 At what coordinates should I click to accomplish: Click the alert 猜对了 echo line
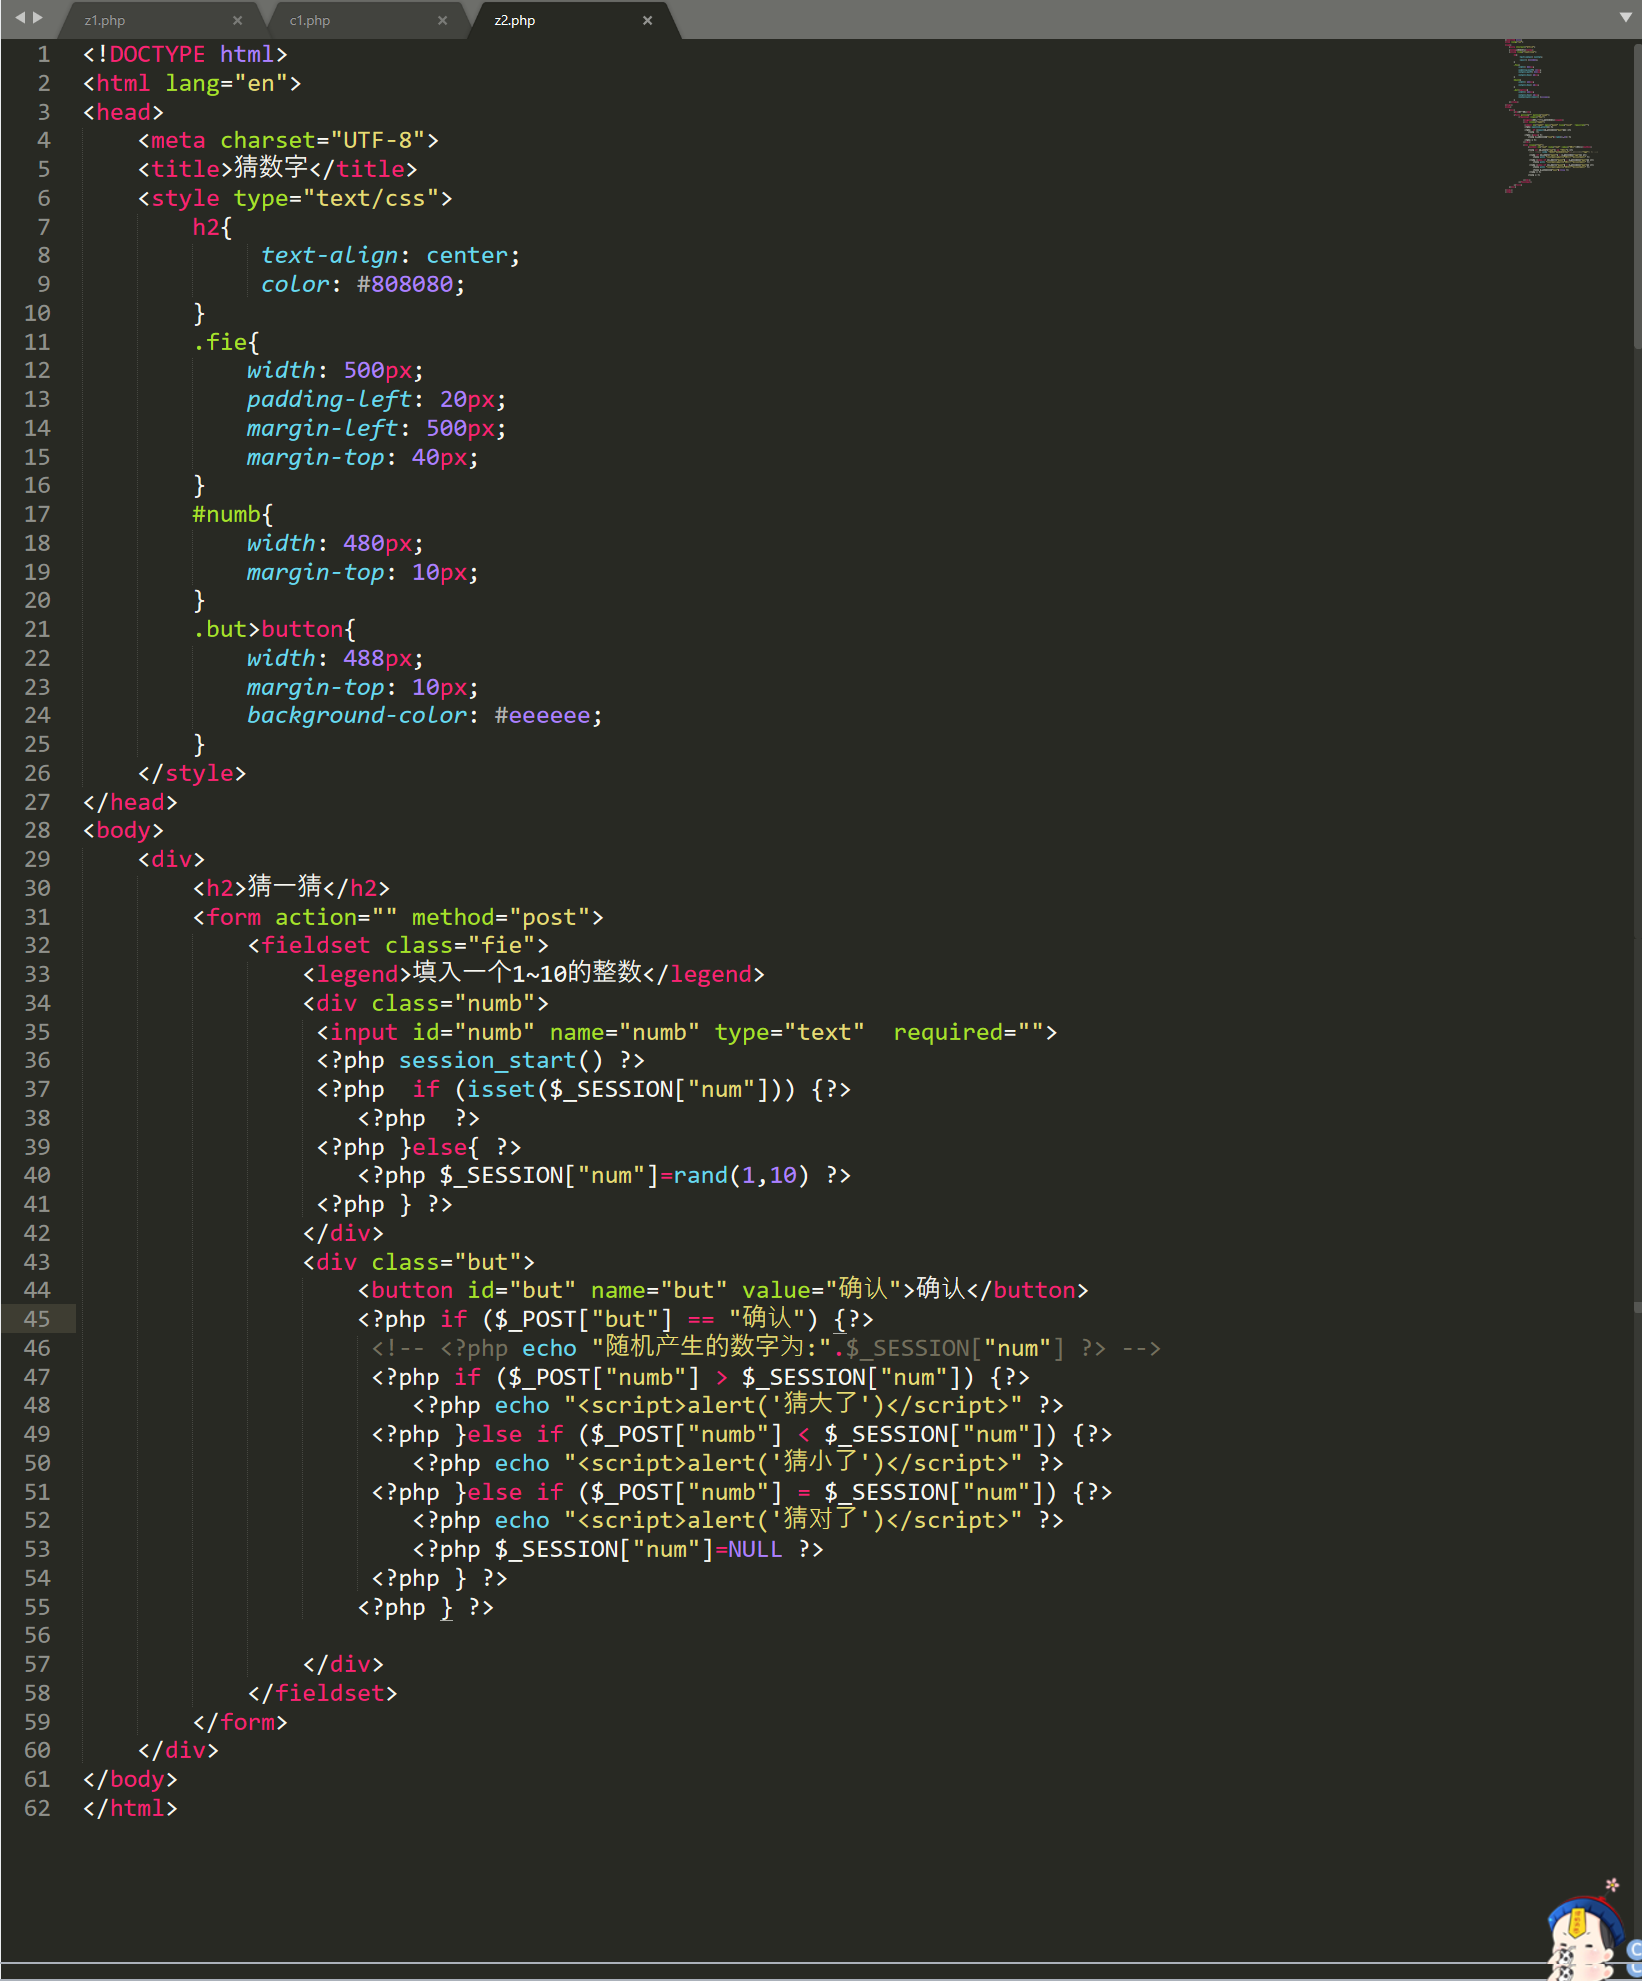click(738, 1520)
